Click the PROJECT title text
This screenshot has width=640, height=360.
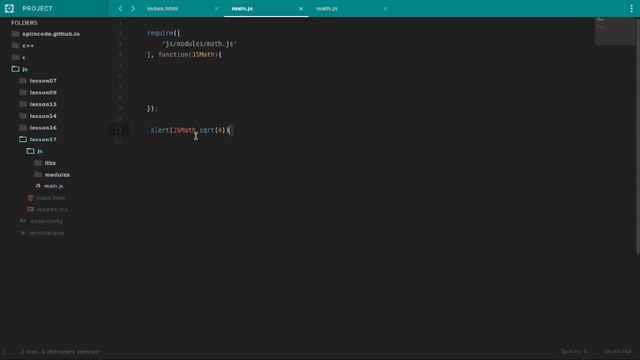[x=37, y=9]
